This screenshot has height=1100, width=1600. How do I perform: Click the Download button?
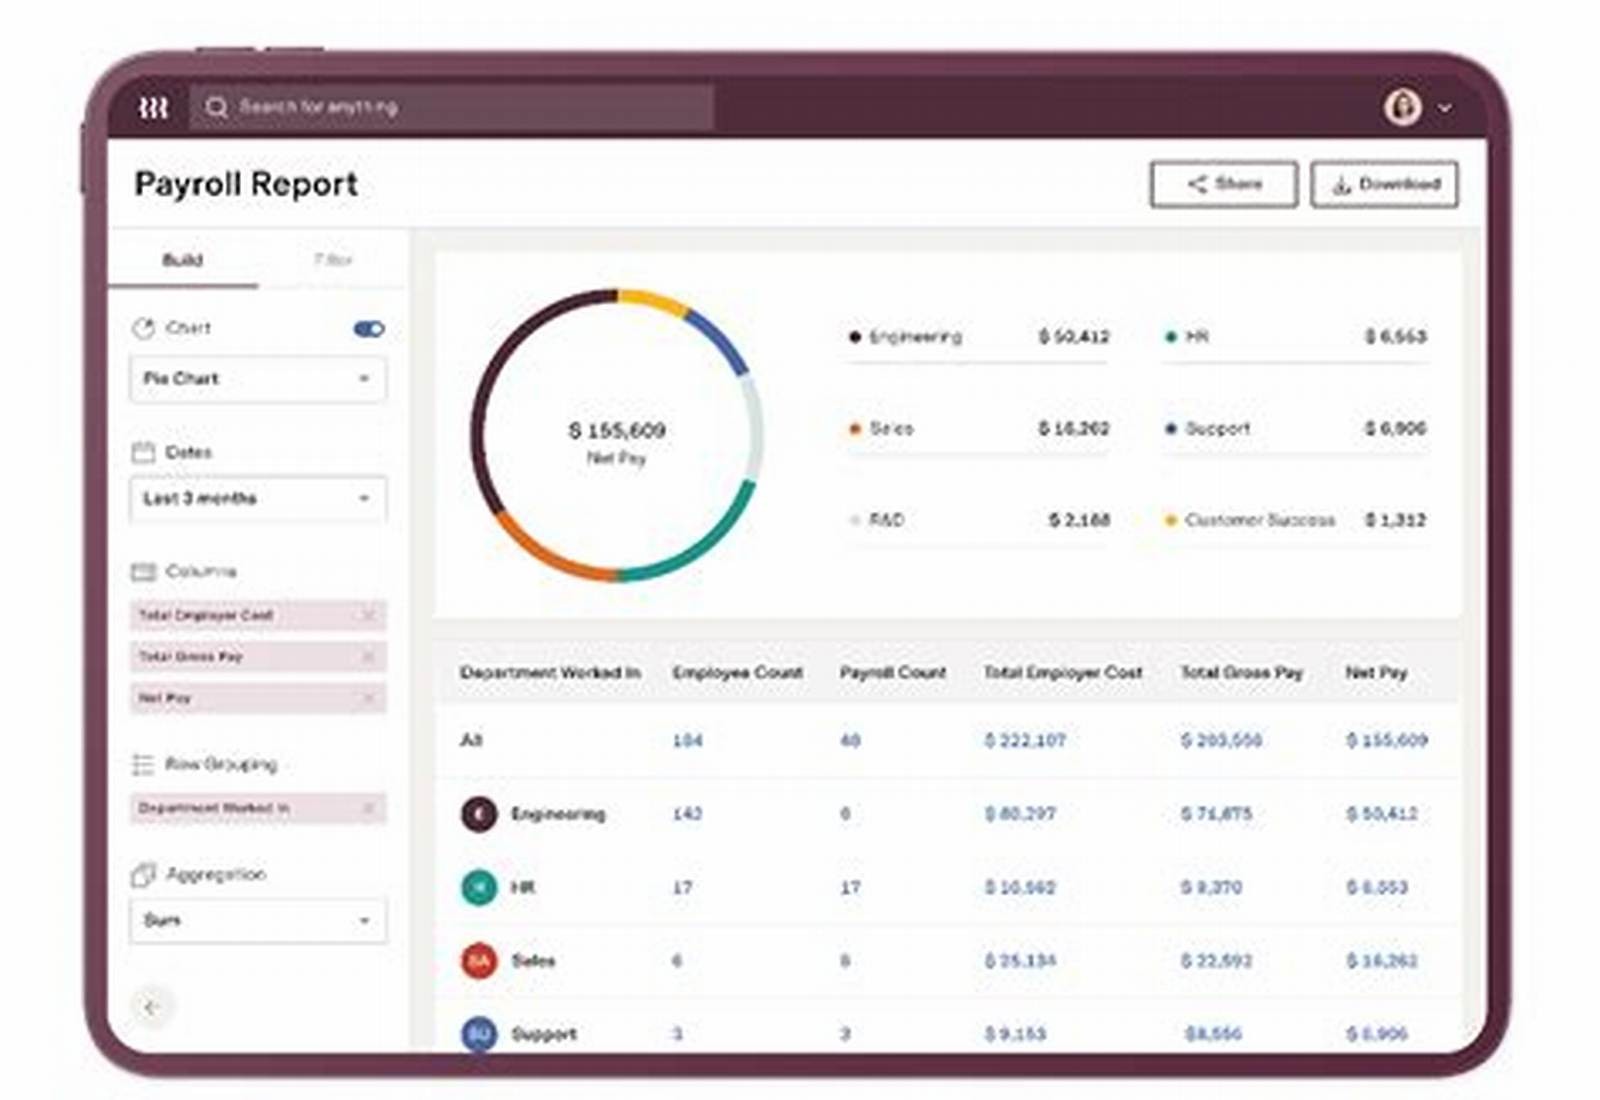pos(1384,184)
